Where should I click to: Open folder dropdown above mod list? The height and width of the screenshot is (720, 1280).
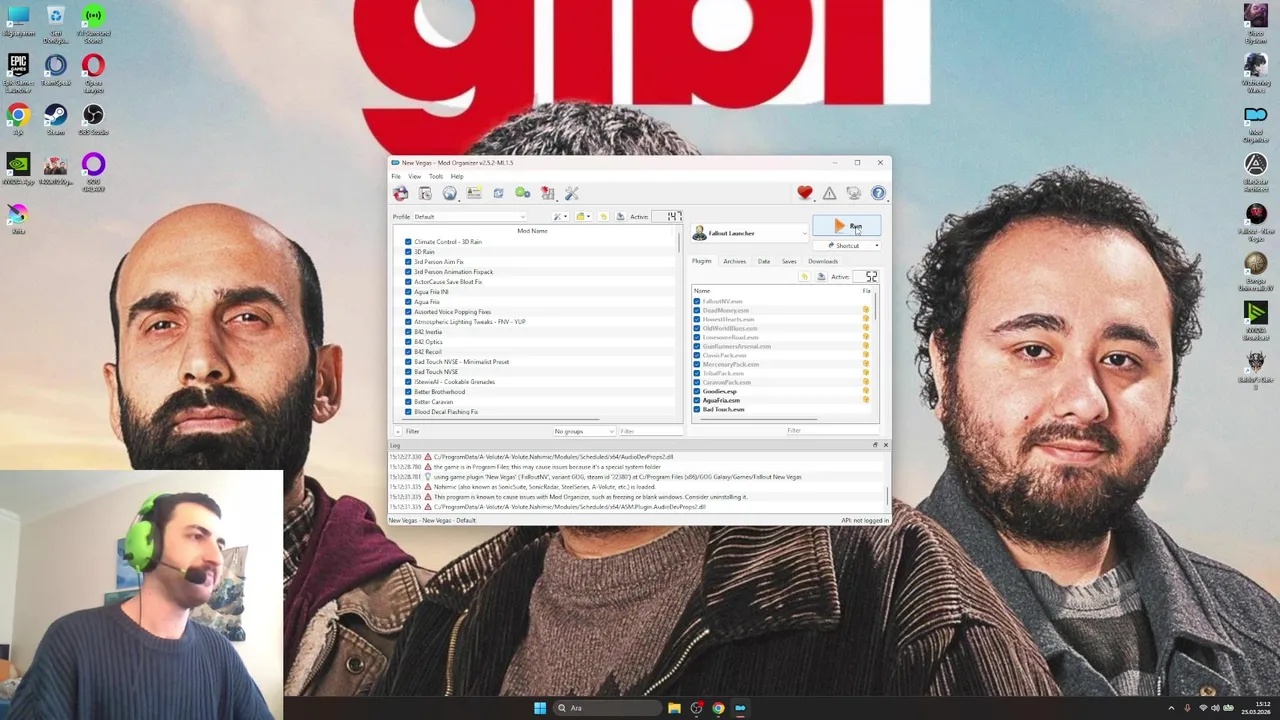pos(582,216)
